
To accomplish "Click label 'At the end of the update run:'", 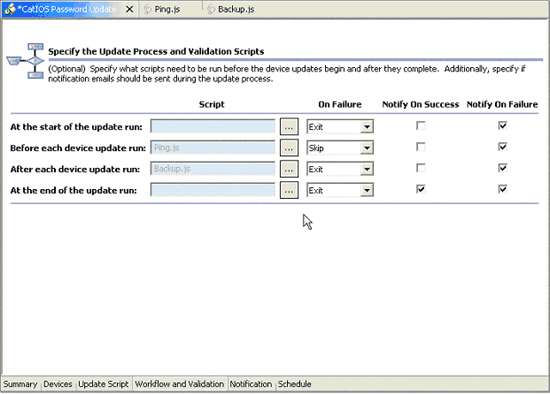I will (x=73, y=191).
